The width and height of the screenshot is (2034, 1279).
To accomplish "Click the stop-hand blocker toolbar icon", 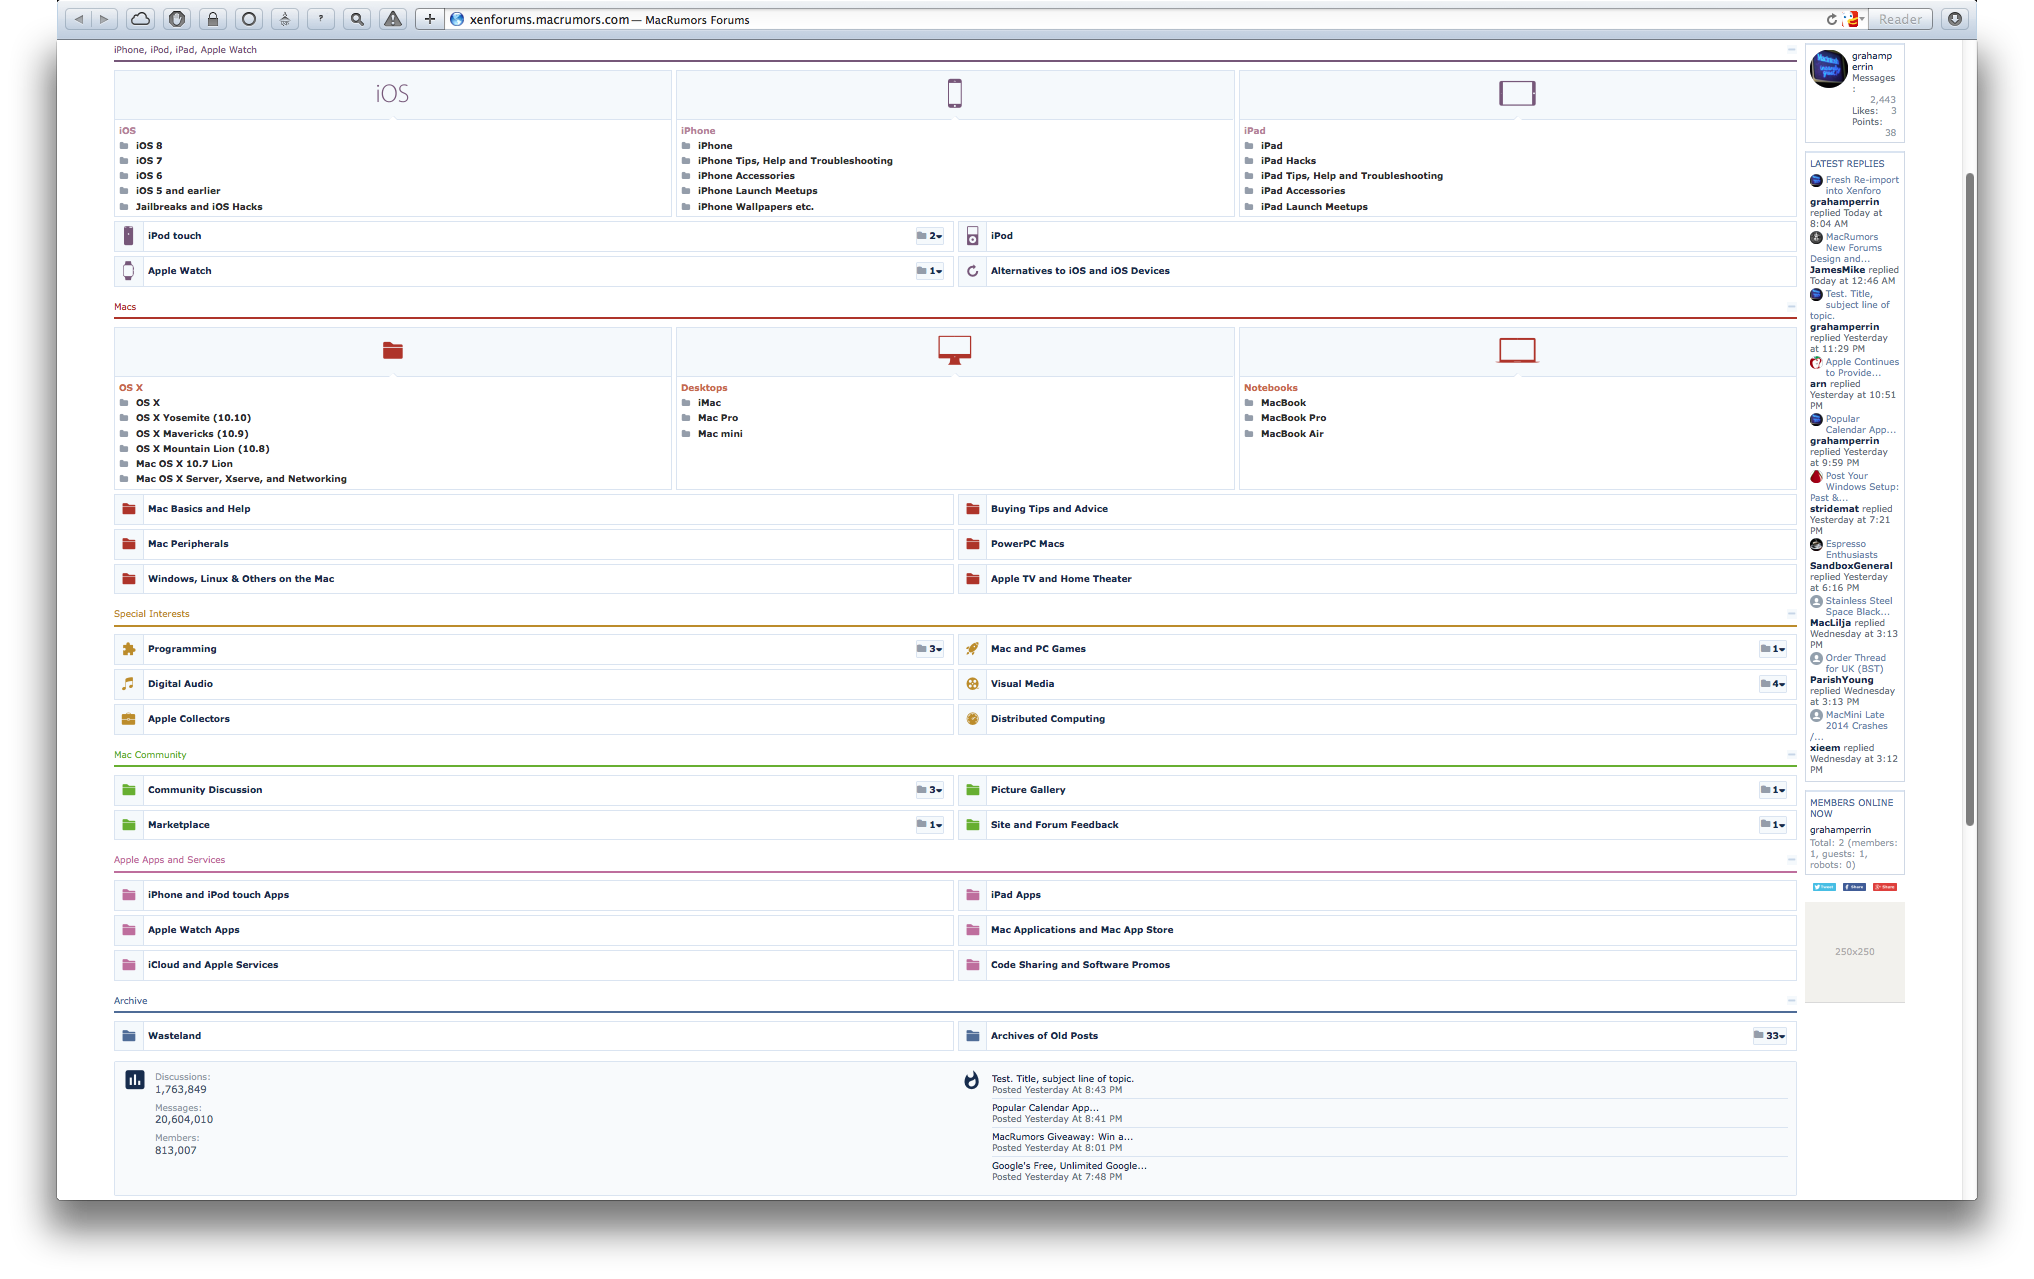I will coord(177,19).
